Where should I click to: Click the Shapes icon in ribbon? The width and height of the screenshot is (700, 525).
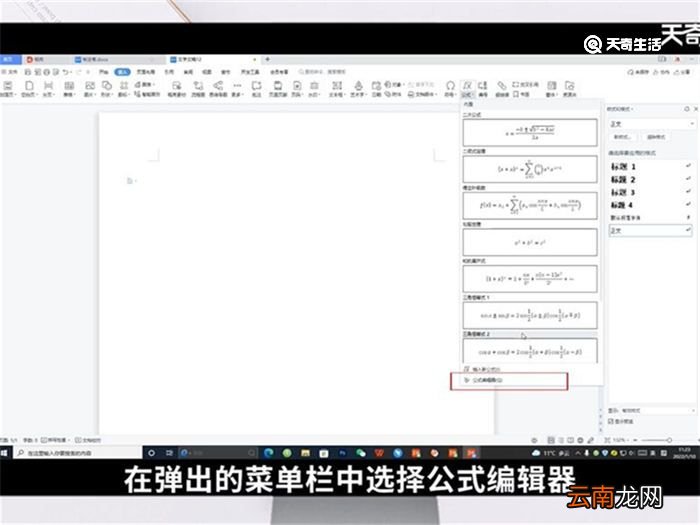(106, 88)
